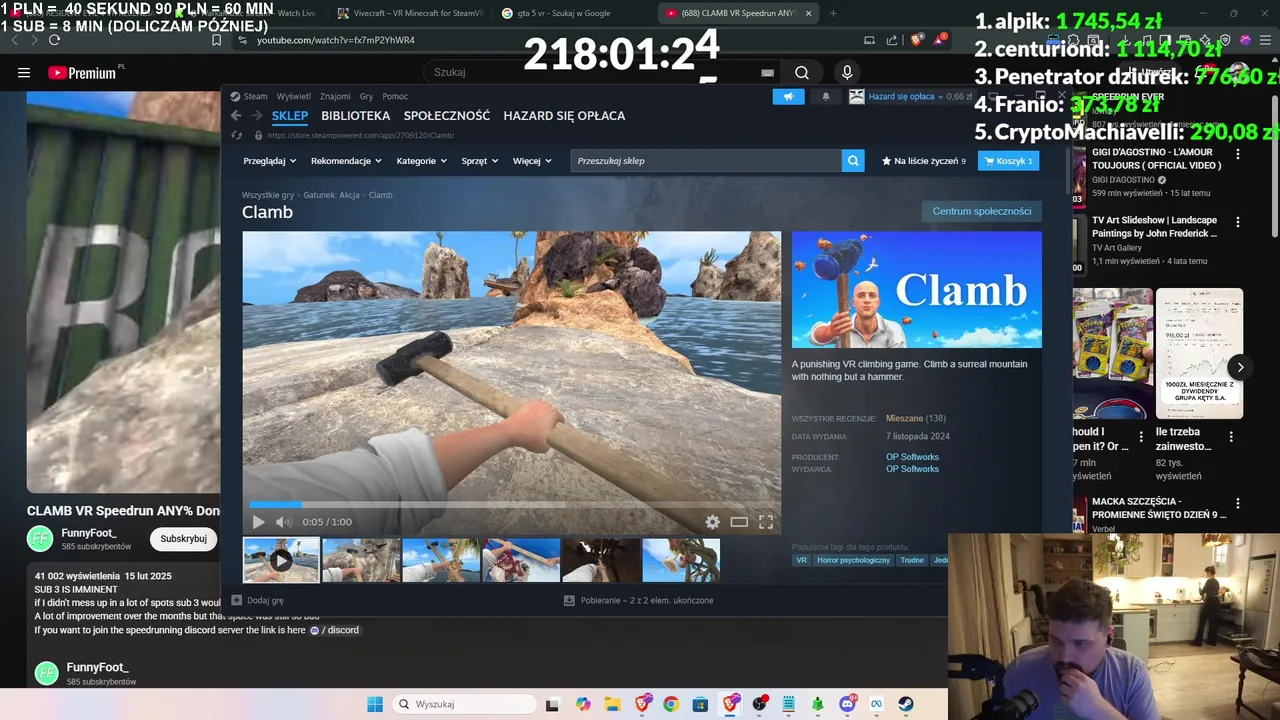Viewport: 1280px width, 720px height.
Task: Open the Znajomi menu in Steam
Action: click(x=335, y=96)
